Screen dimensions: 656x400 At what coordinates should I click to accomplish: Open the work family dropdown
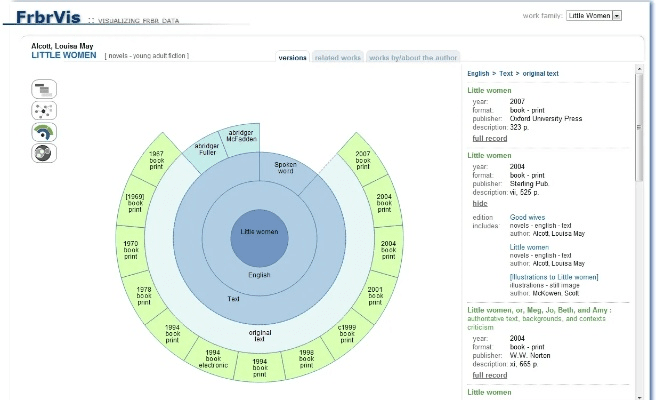[594, 15]
